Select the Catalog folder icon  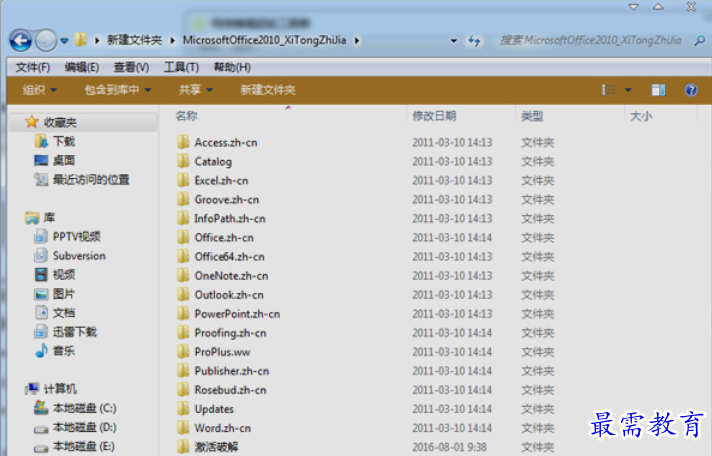coord(183,161)
